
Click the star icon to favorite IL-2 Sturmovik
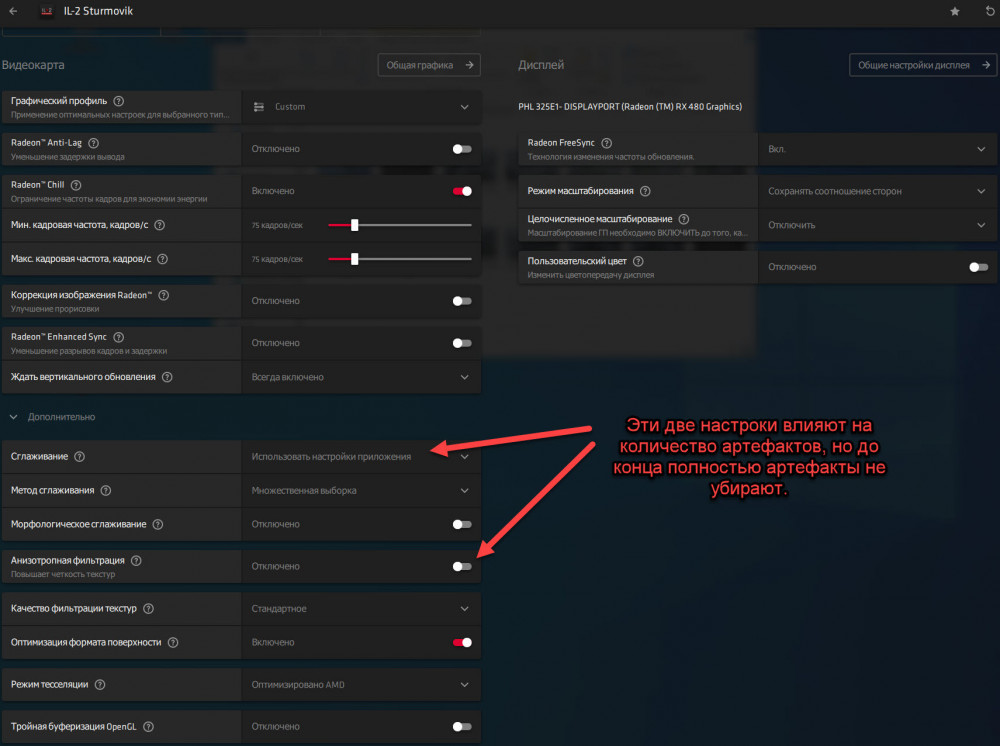pos(954,11)
